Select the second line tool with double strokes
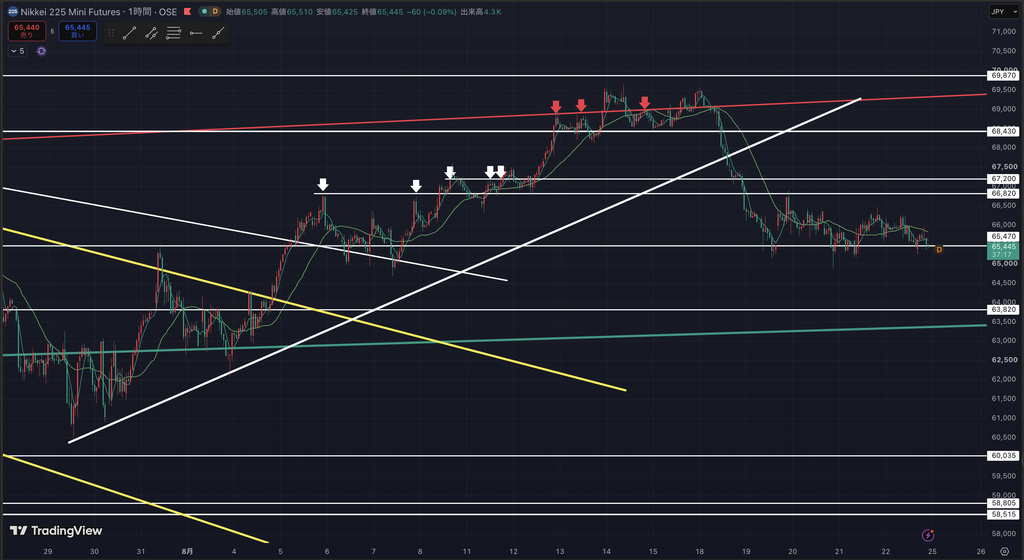The width and height of the screenshot is (1024, 560). pyautogui.click(x=152, y=33)
